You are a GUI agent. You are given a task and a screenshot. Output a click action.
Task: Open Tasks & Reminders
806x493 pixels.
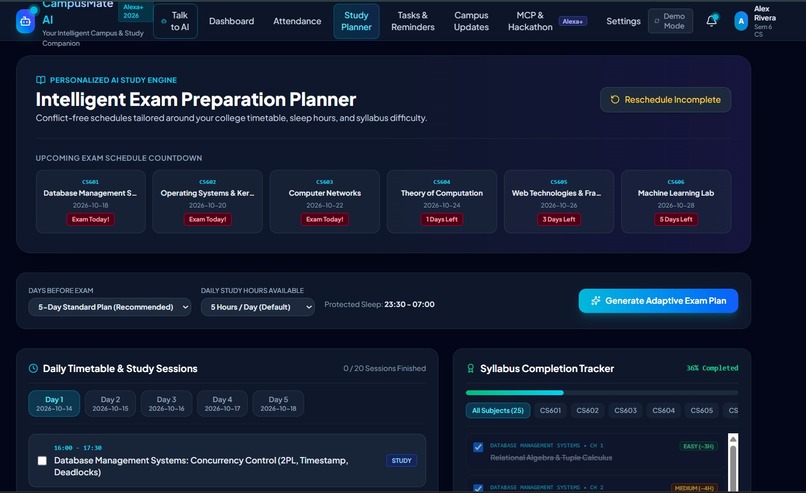coord(413,21)
